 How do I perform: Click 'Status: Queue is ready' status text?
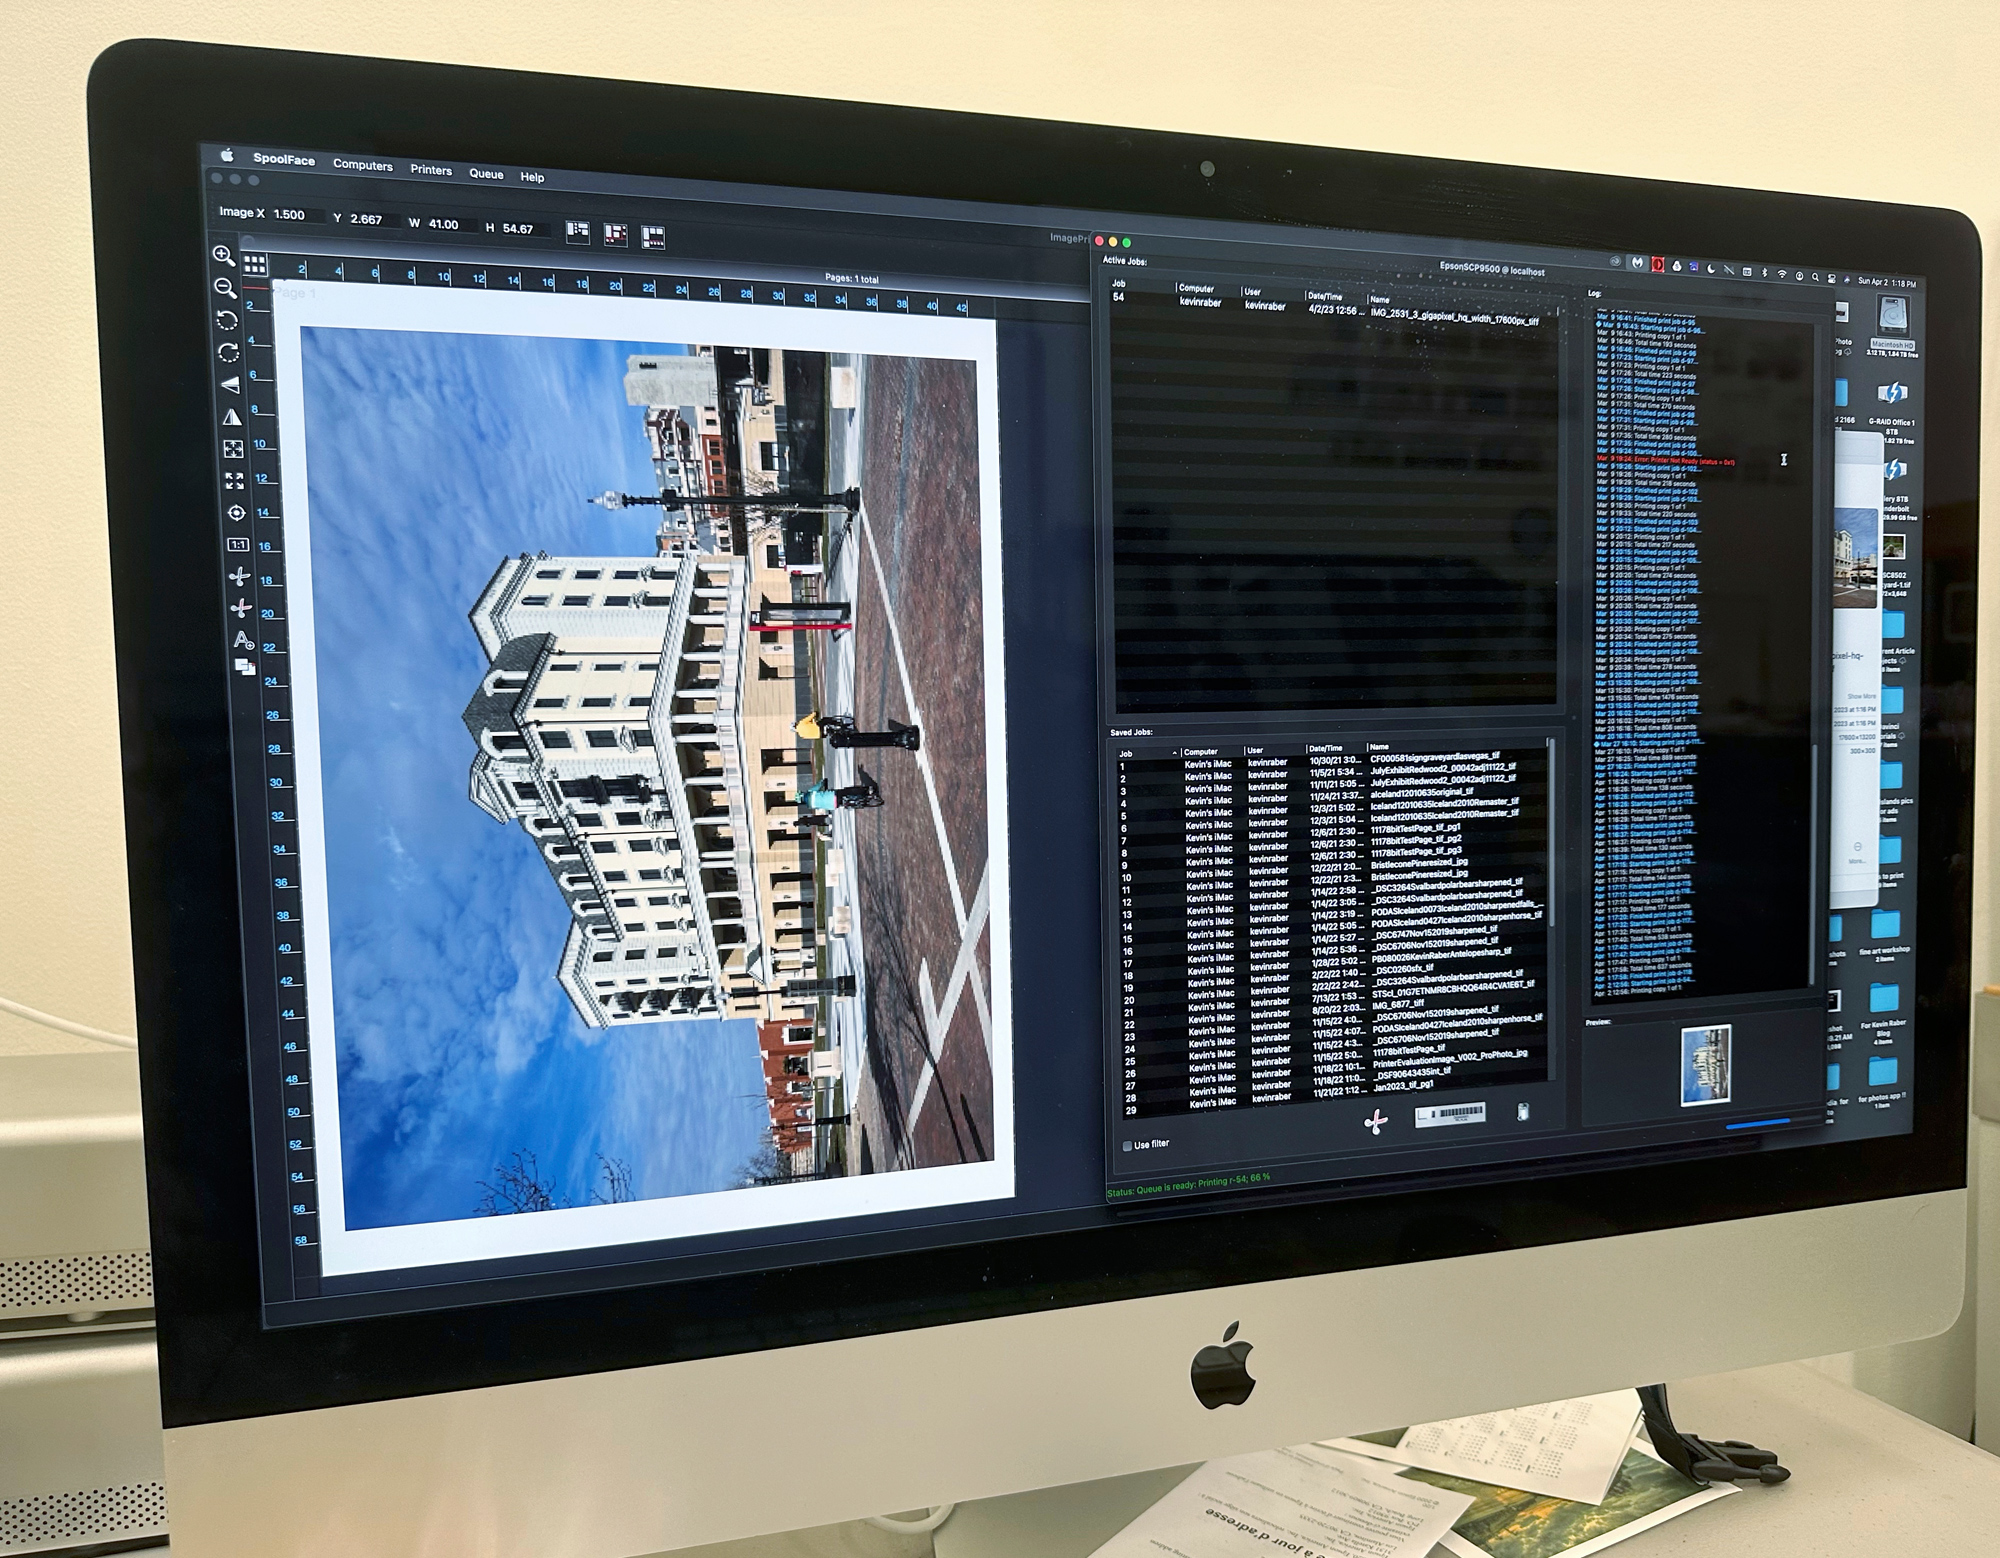click(1188, 1186)
